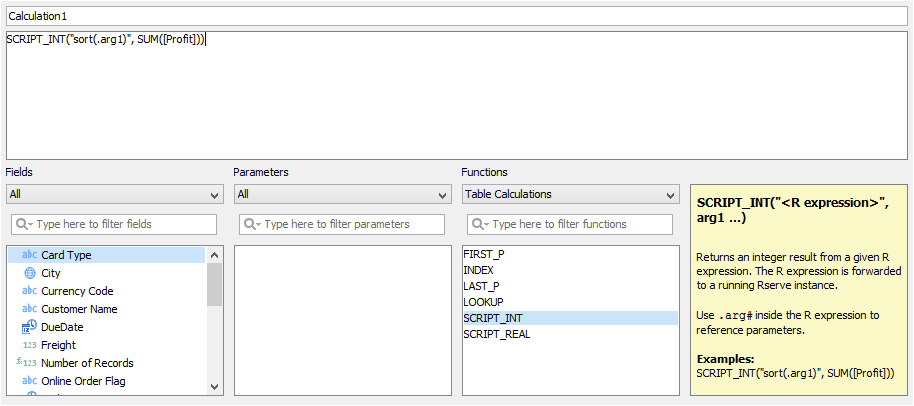Click the abc icon beside Online Order Flag
The image size is (914, 406).
(x=29, y=381)
